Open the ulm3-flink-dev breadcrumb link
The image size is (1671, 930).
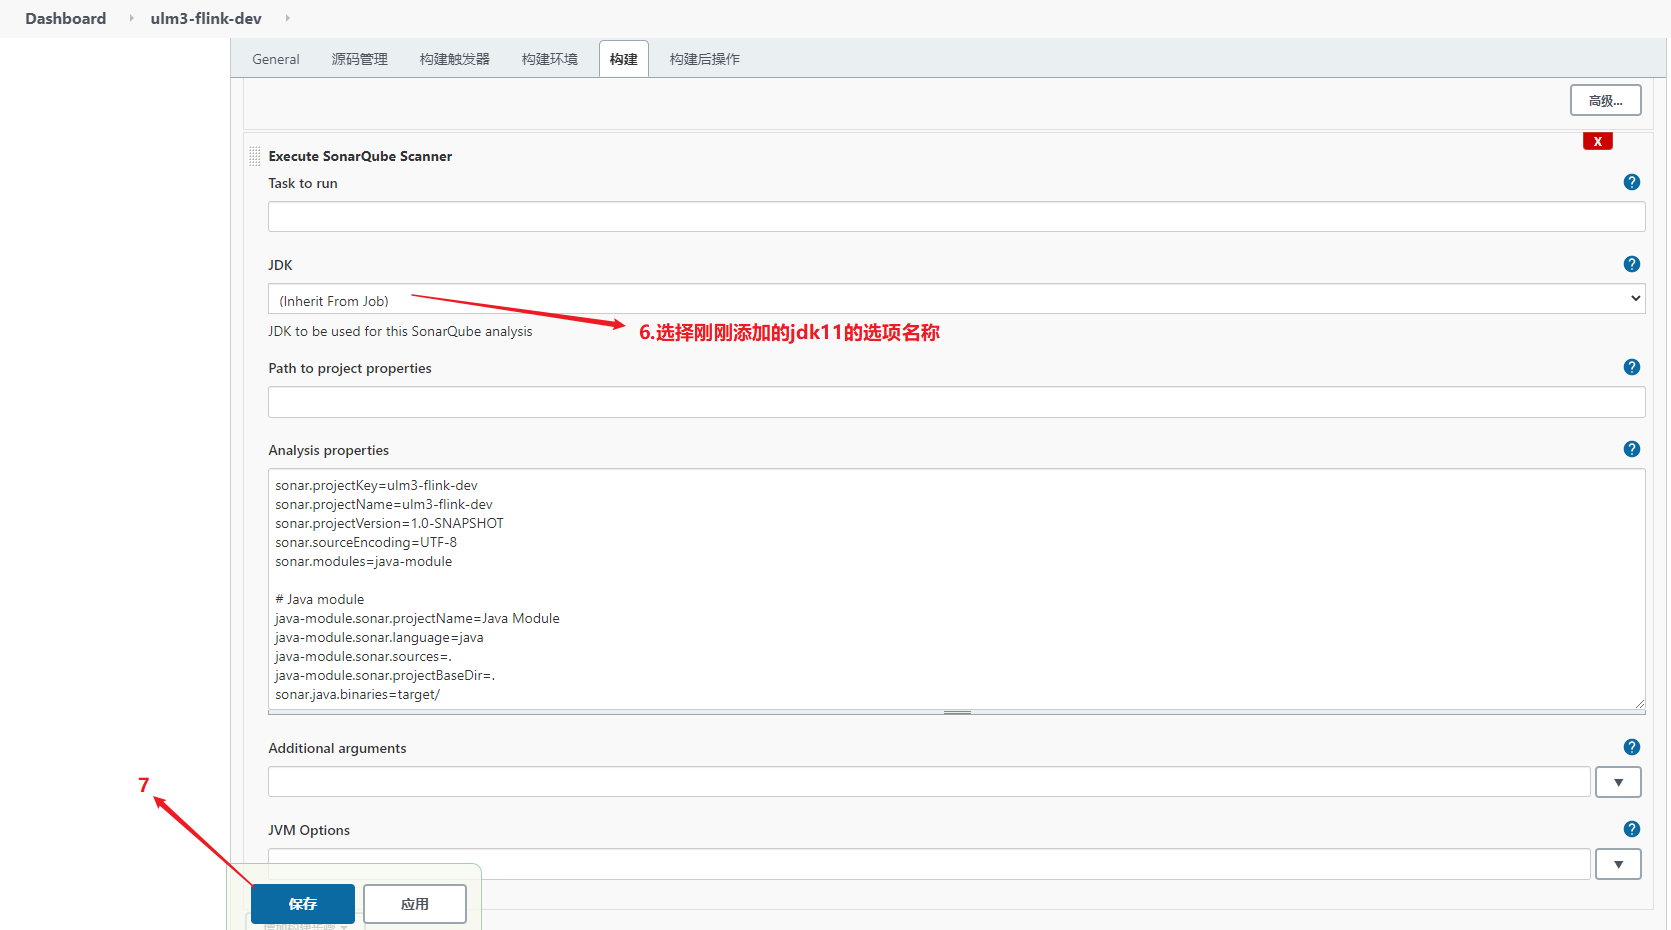point(206,18)
